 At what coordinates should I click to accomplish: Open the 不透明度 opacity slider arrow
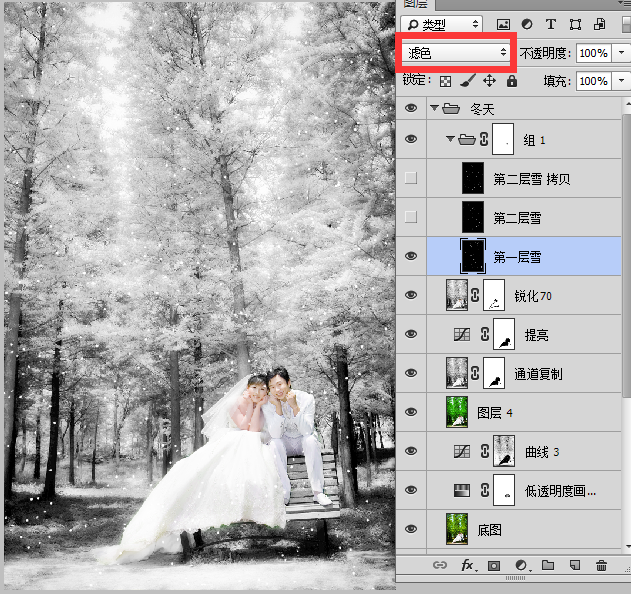click(621, 53)
